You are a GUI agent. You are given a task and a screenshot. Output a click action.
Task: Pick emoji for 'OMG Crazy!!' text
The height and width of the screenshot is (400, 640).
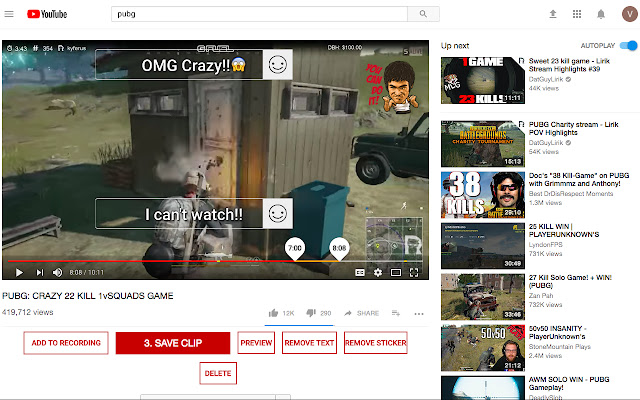(x=278, y=64)
